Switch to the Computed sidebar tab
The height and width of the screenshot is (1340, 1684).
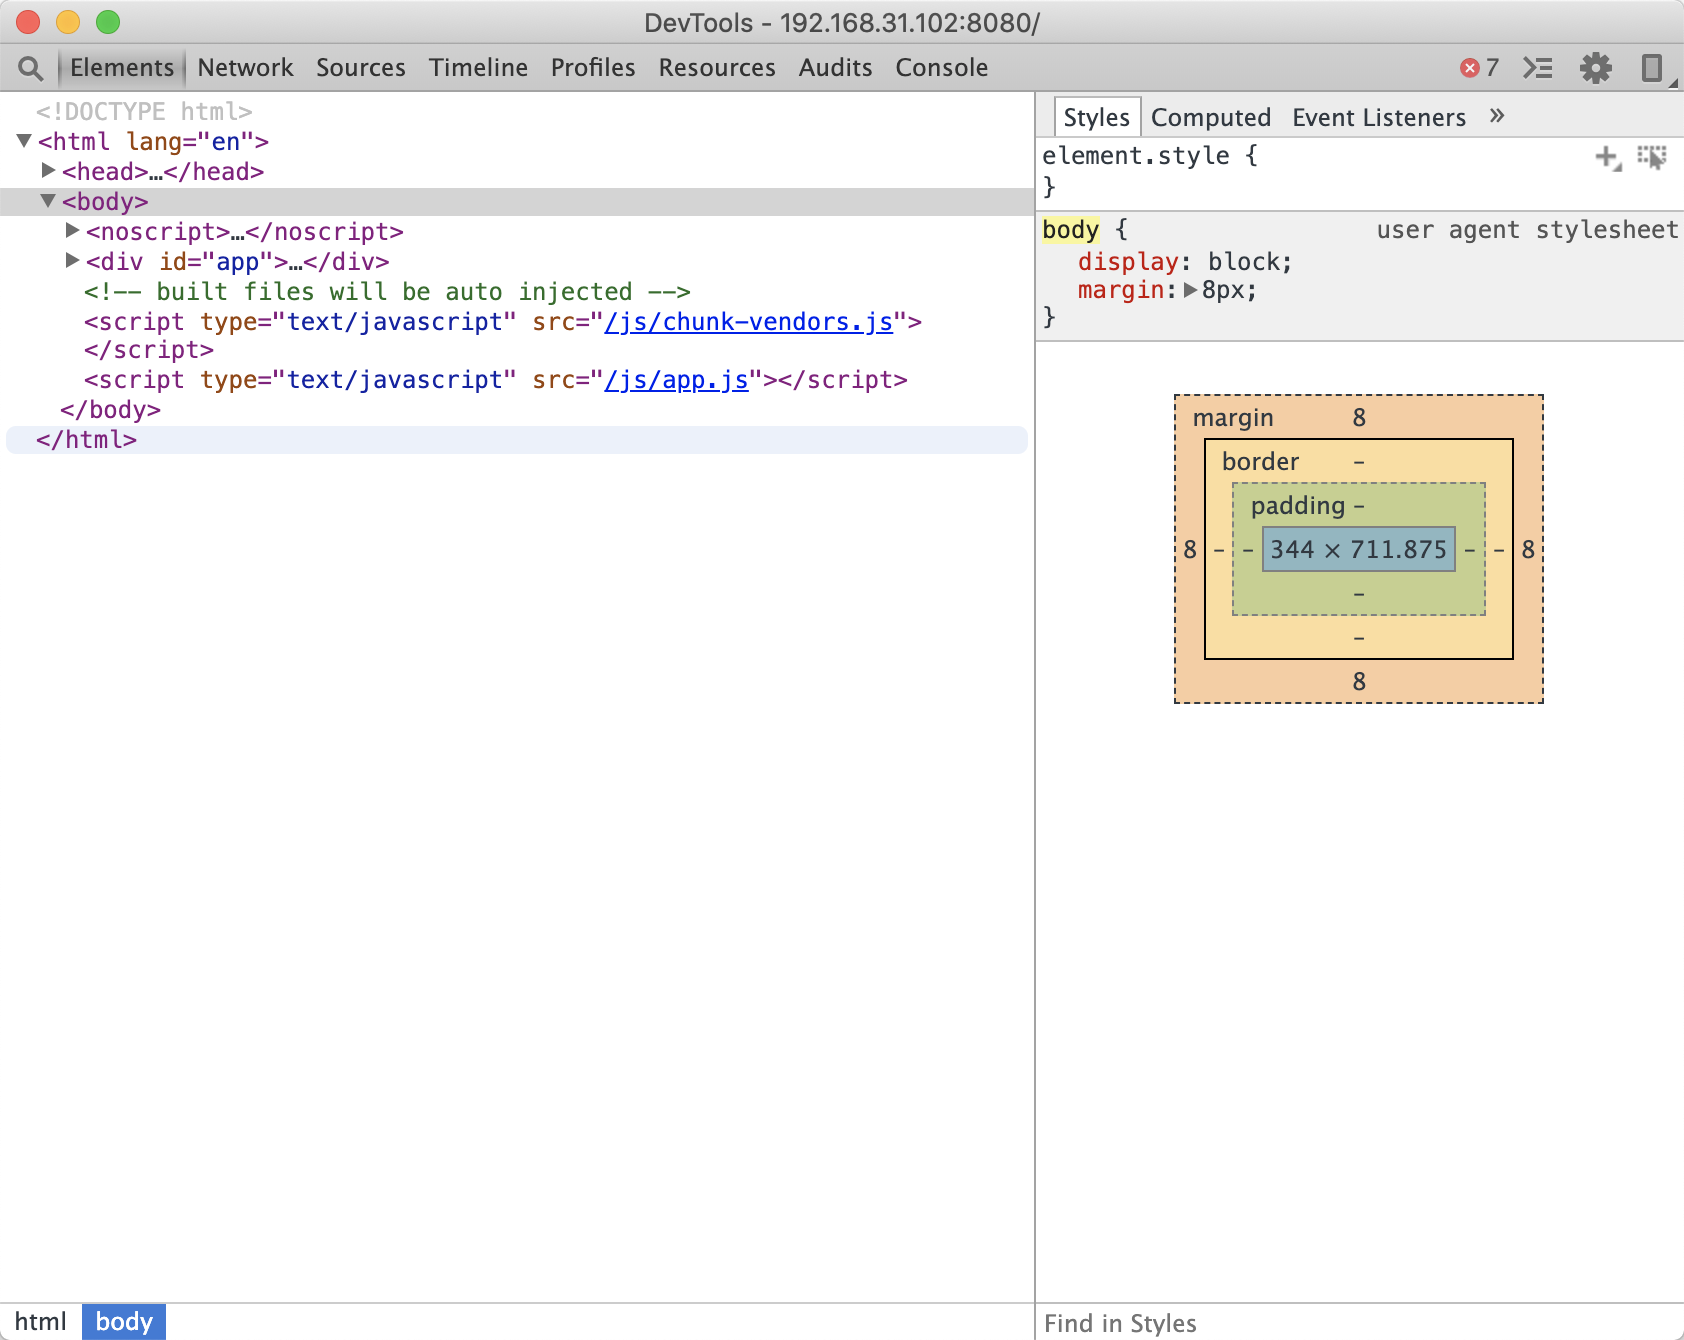coord(1211,118)
